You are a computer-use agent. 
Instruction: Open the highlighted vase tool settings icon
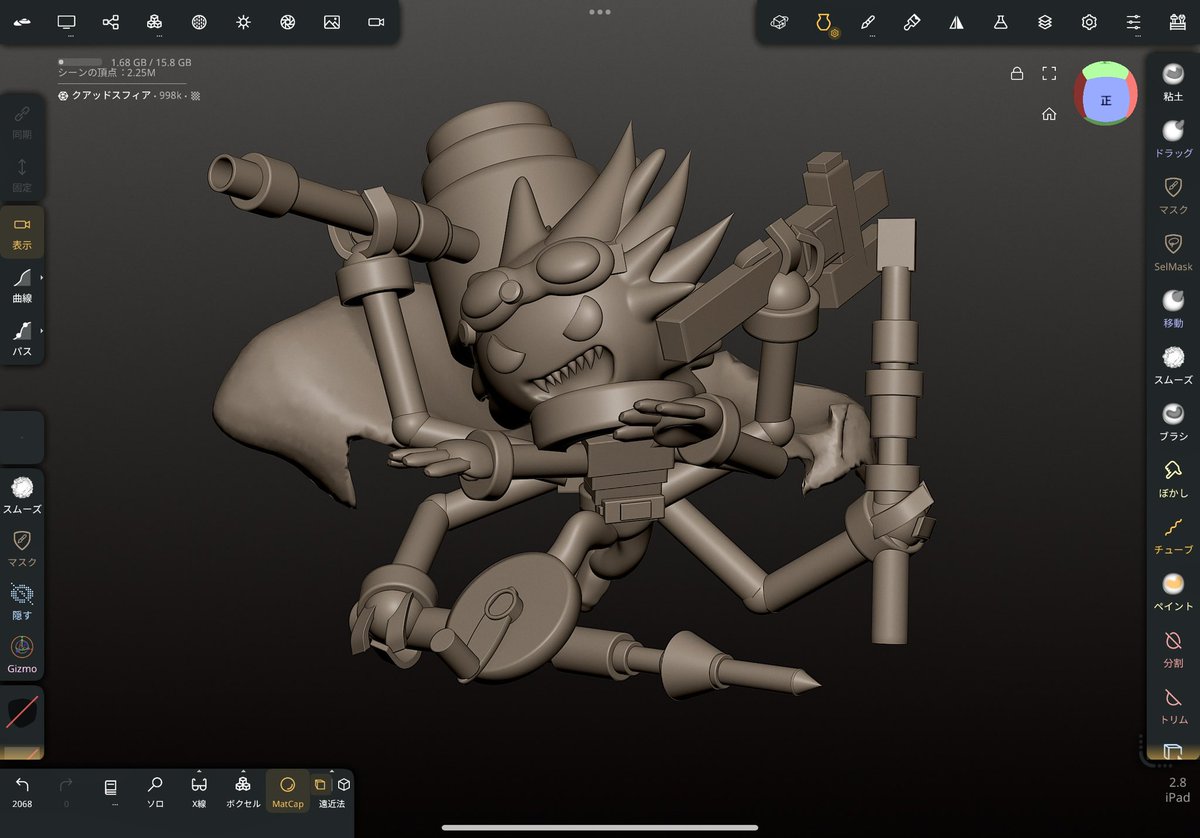[x=824, y=22]
